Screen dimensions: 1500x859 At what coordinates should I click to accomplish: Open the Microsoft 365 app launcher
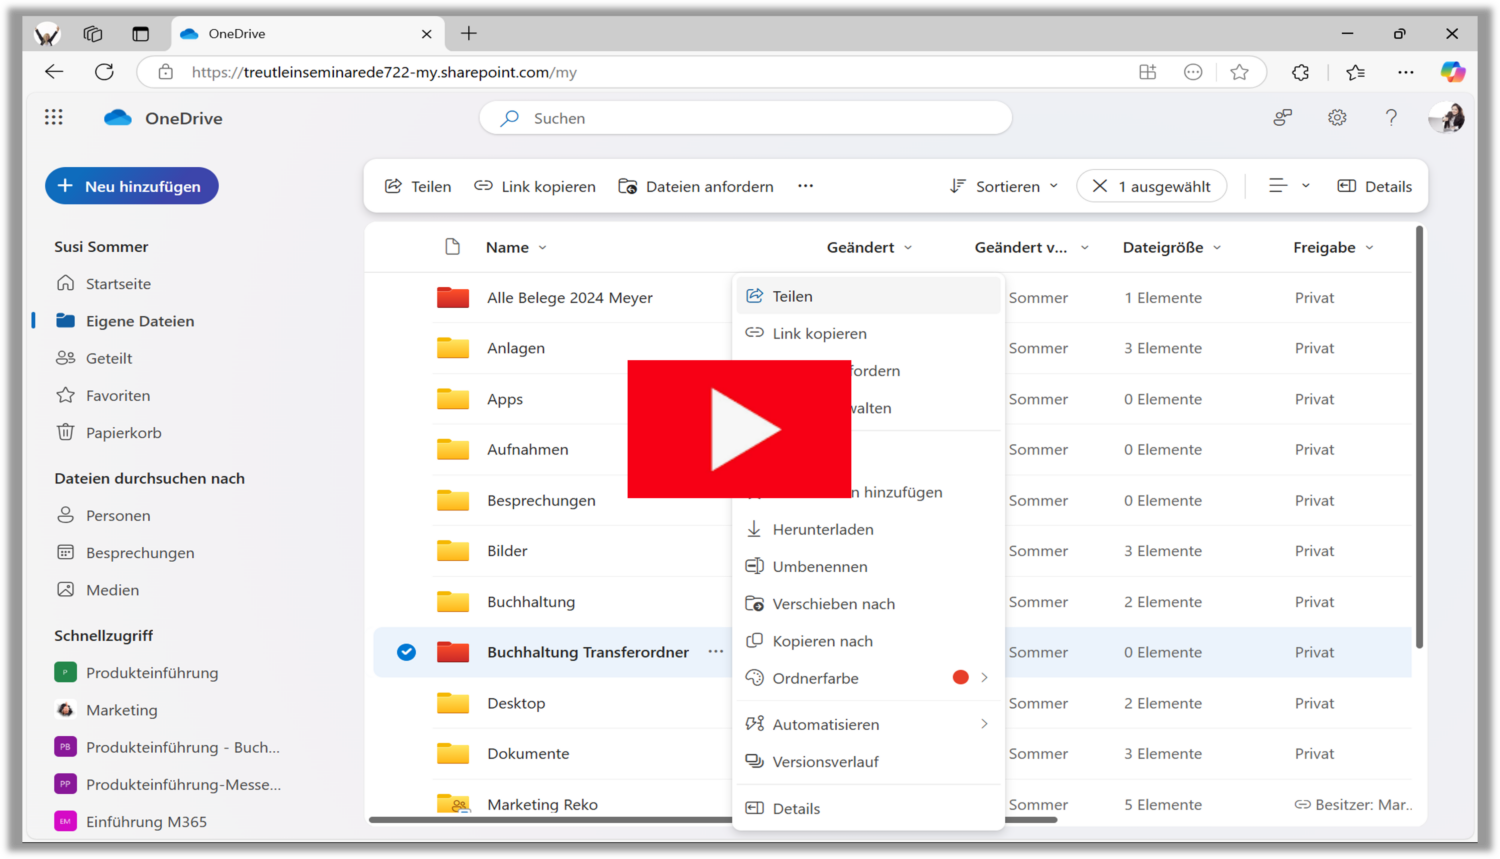click(x=53, y=117)
